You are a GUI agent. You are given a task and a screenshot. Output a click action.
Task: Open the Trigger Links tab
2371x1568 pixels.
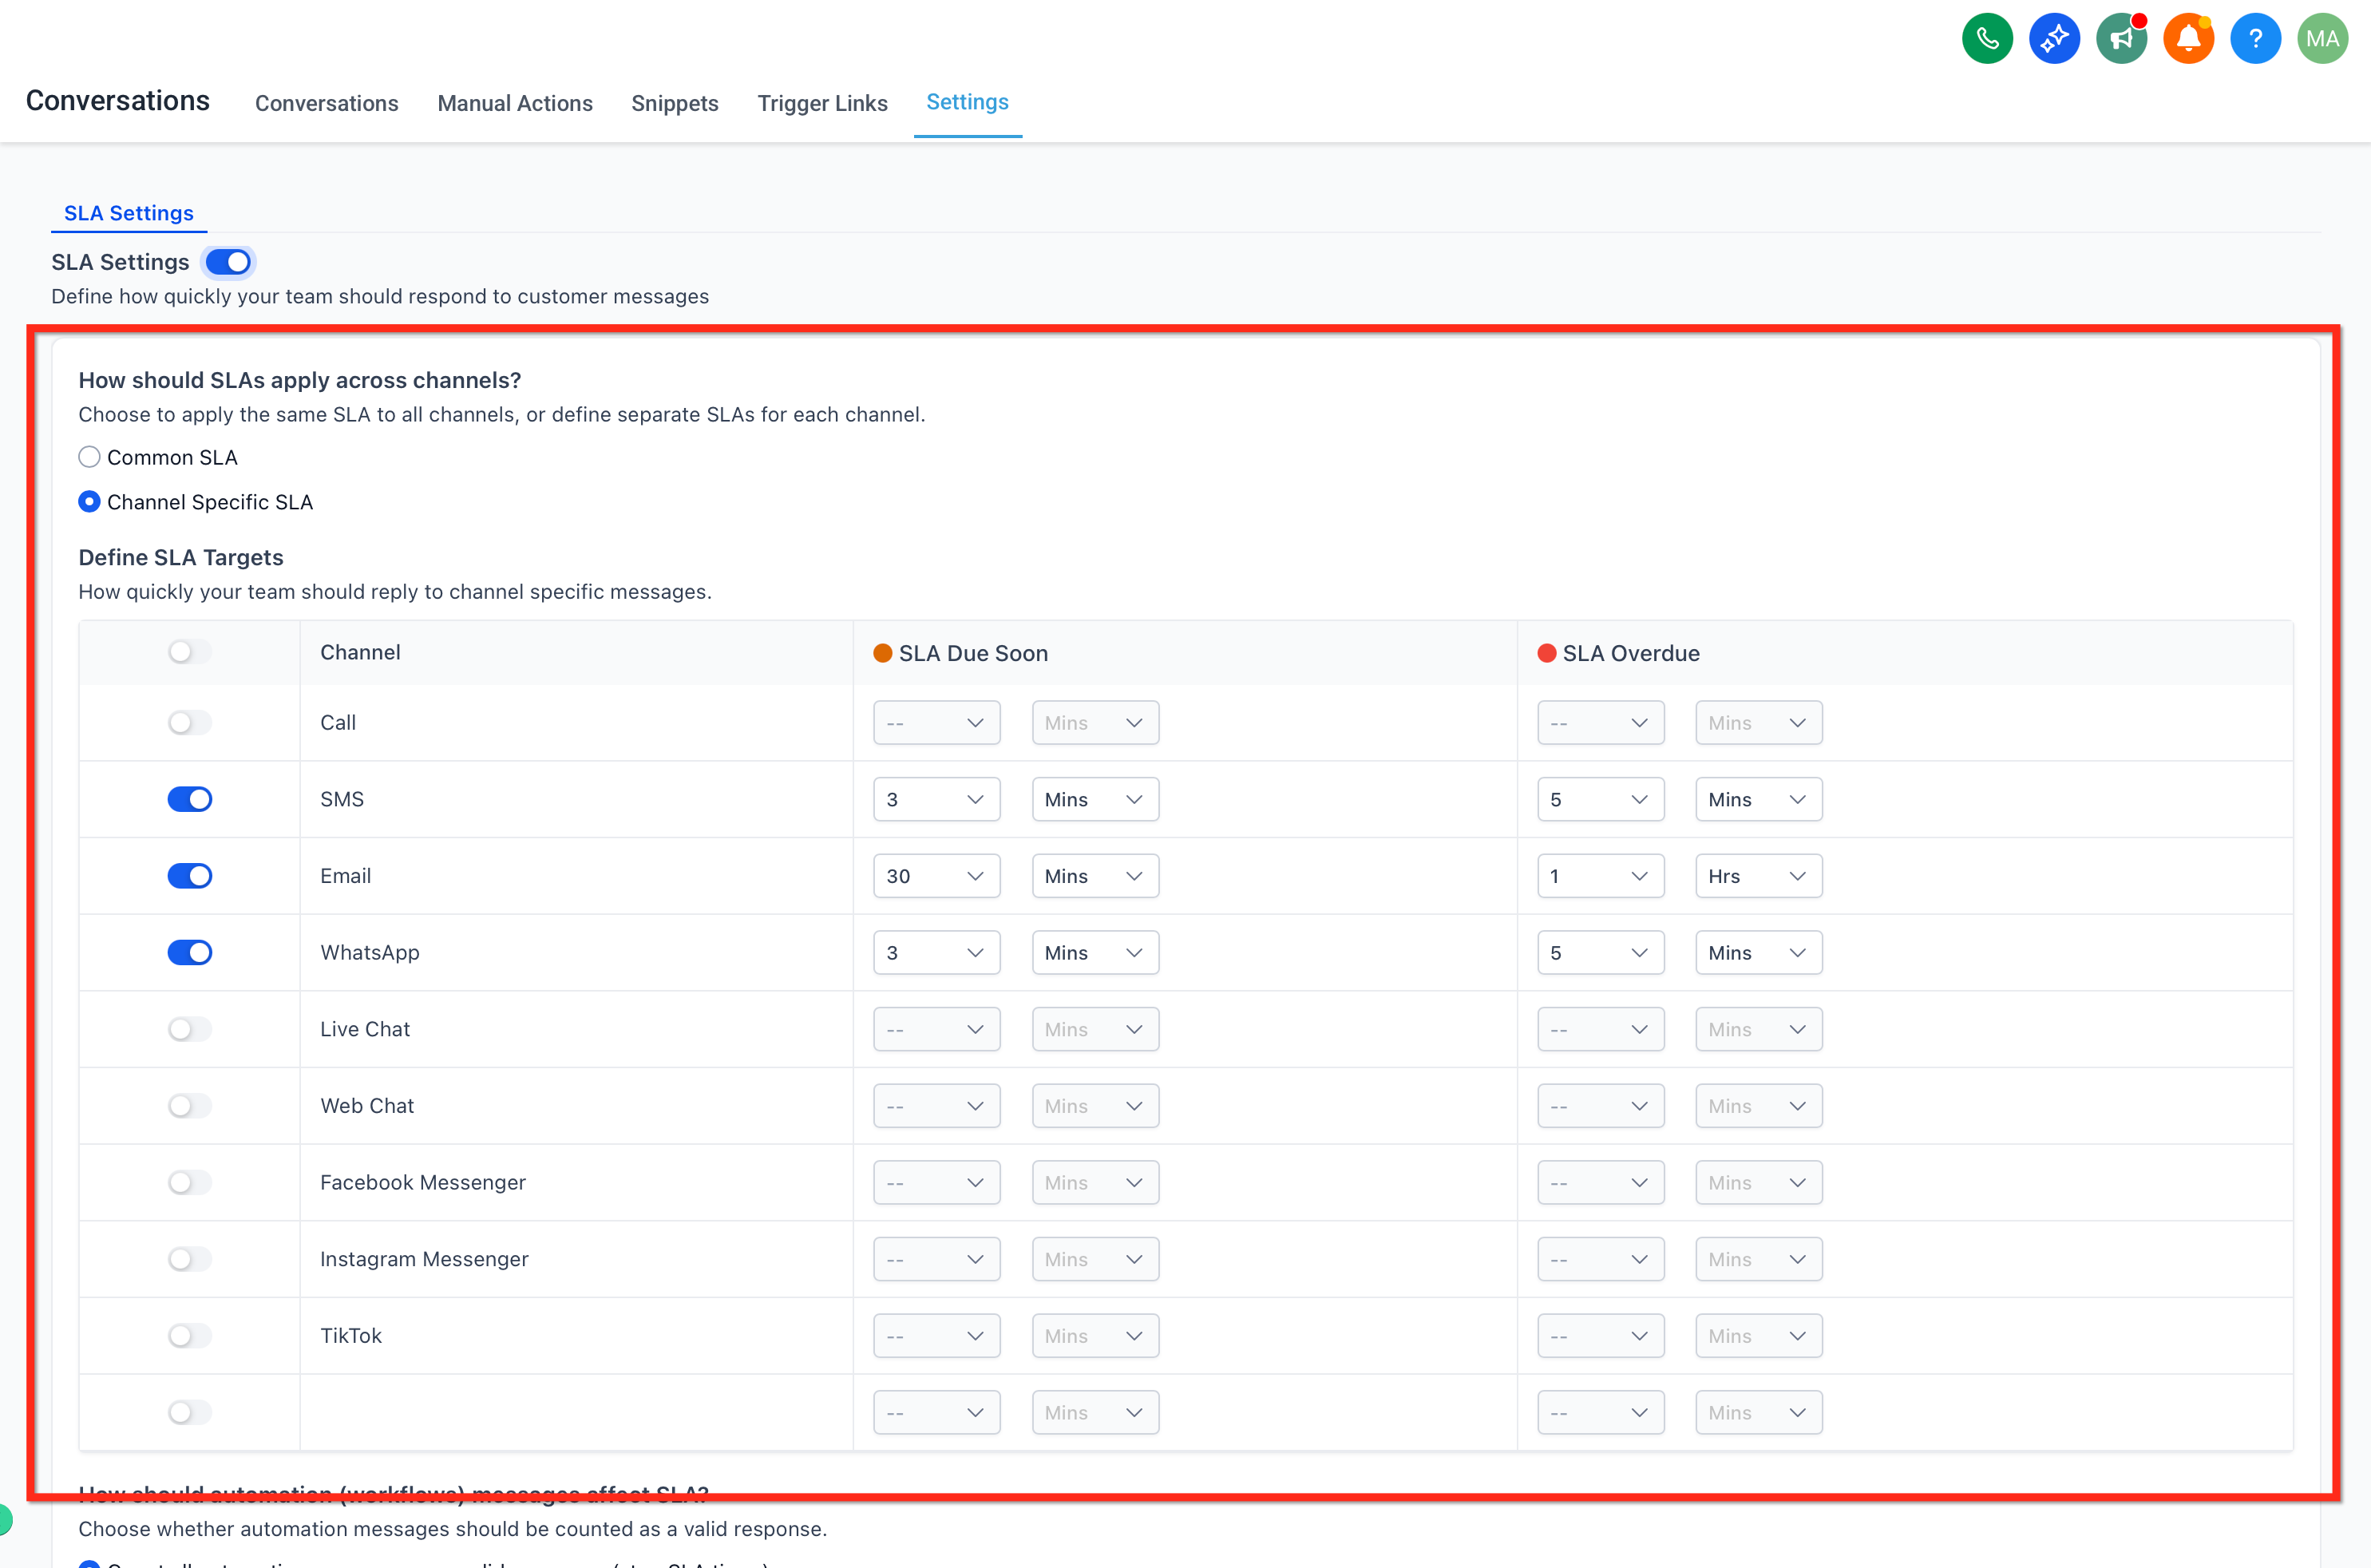click(822, 103)
